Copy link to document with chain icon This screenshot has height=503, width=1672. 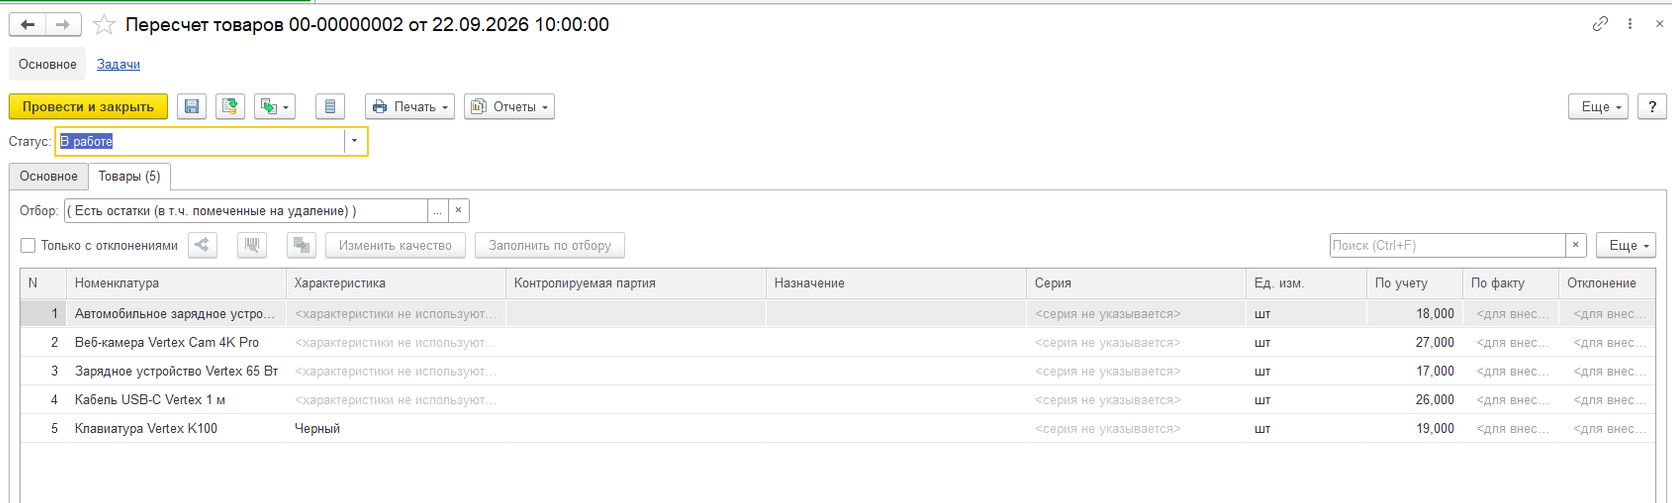(x=1600, y=24)
